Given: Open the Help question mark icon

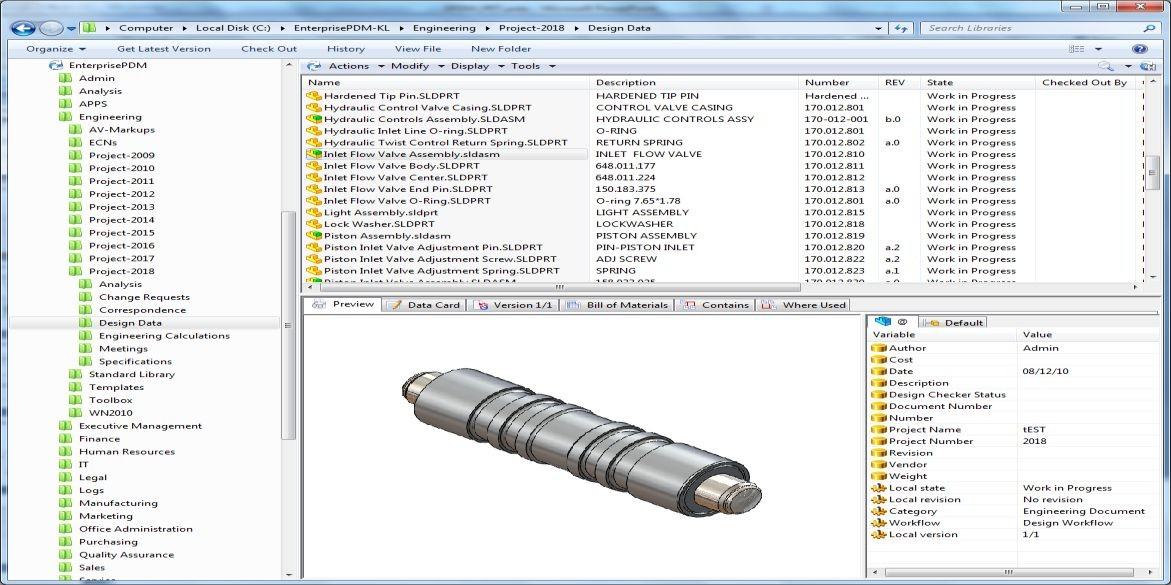Looking at the screenshot, I should click(x=1139, y=49).
